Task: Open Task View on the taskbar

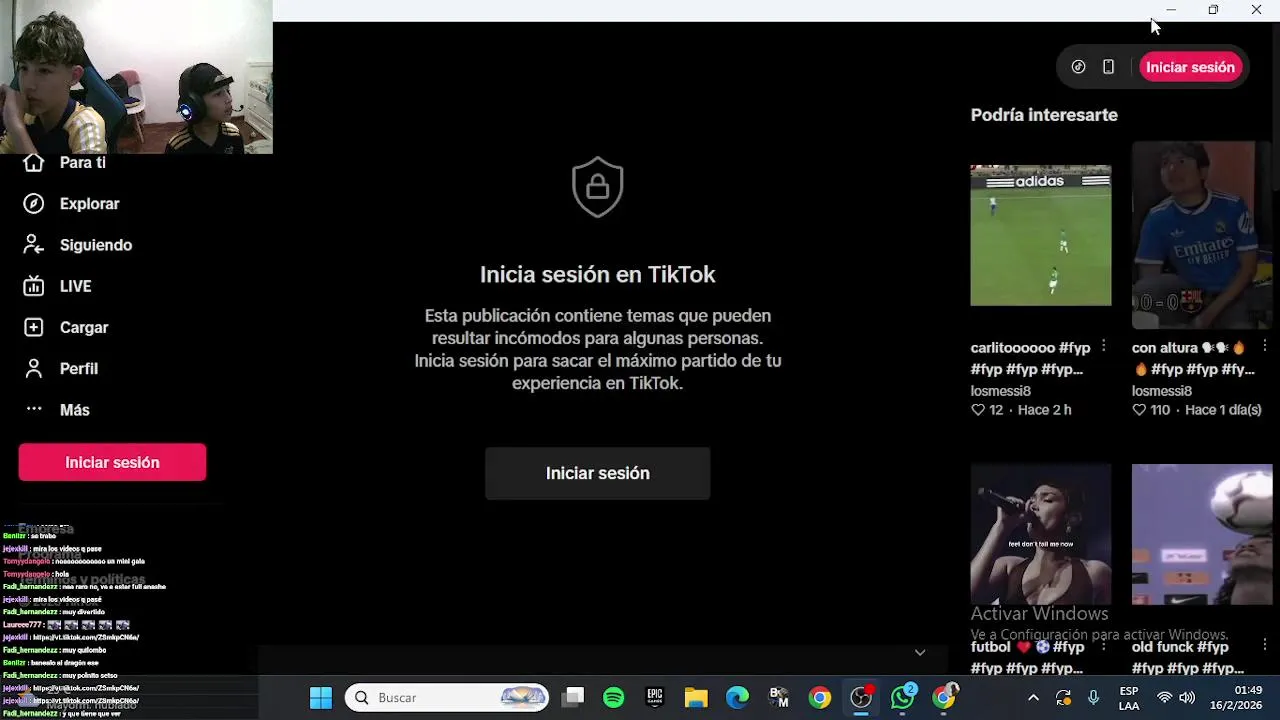Action: pyautogui.click(x=573, y=698)
